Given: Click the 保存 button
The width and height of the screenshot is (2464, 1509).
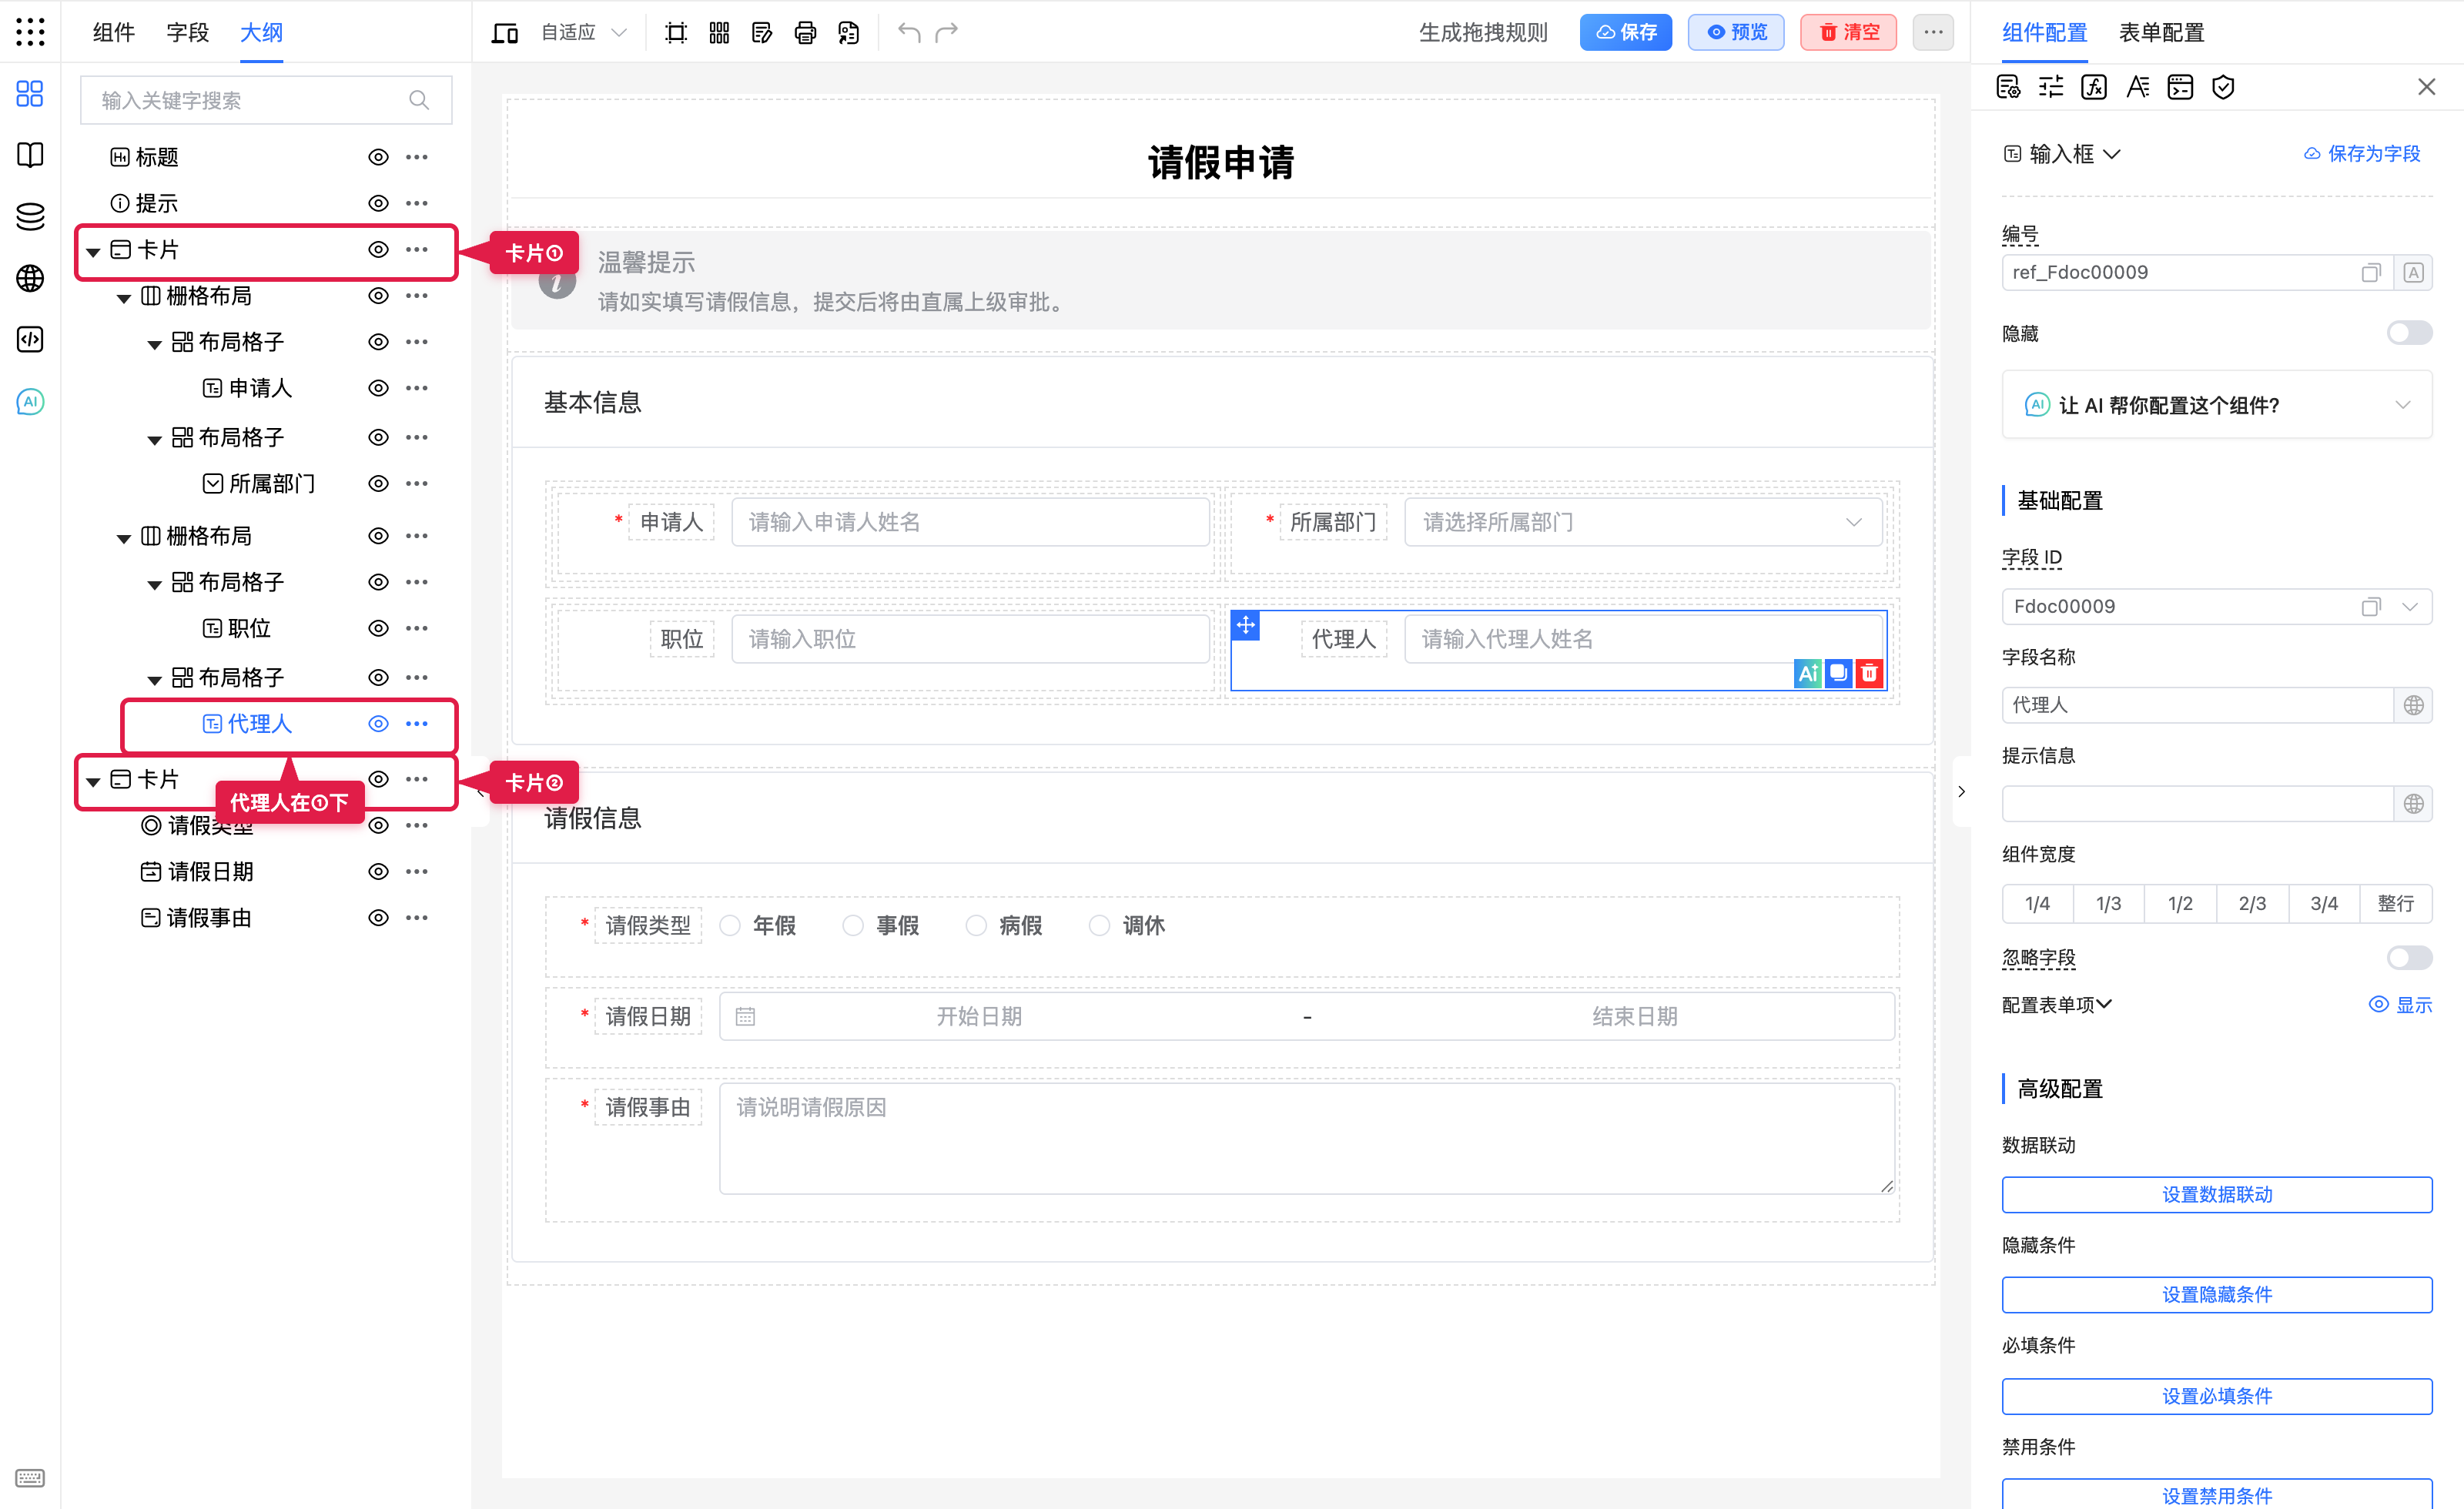Looking at the screenshot, I should tap(1626, 33).
